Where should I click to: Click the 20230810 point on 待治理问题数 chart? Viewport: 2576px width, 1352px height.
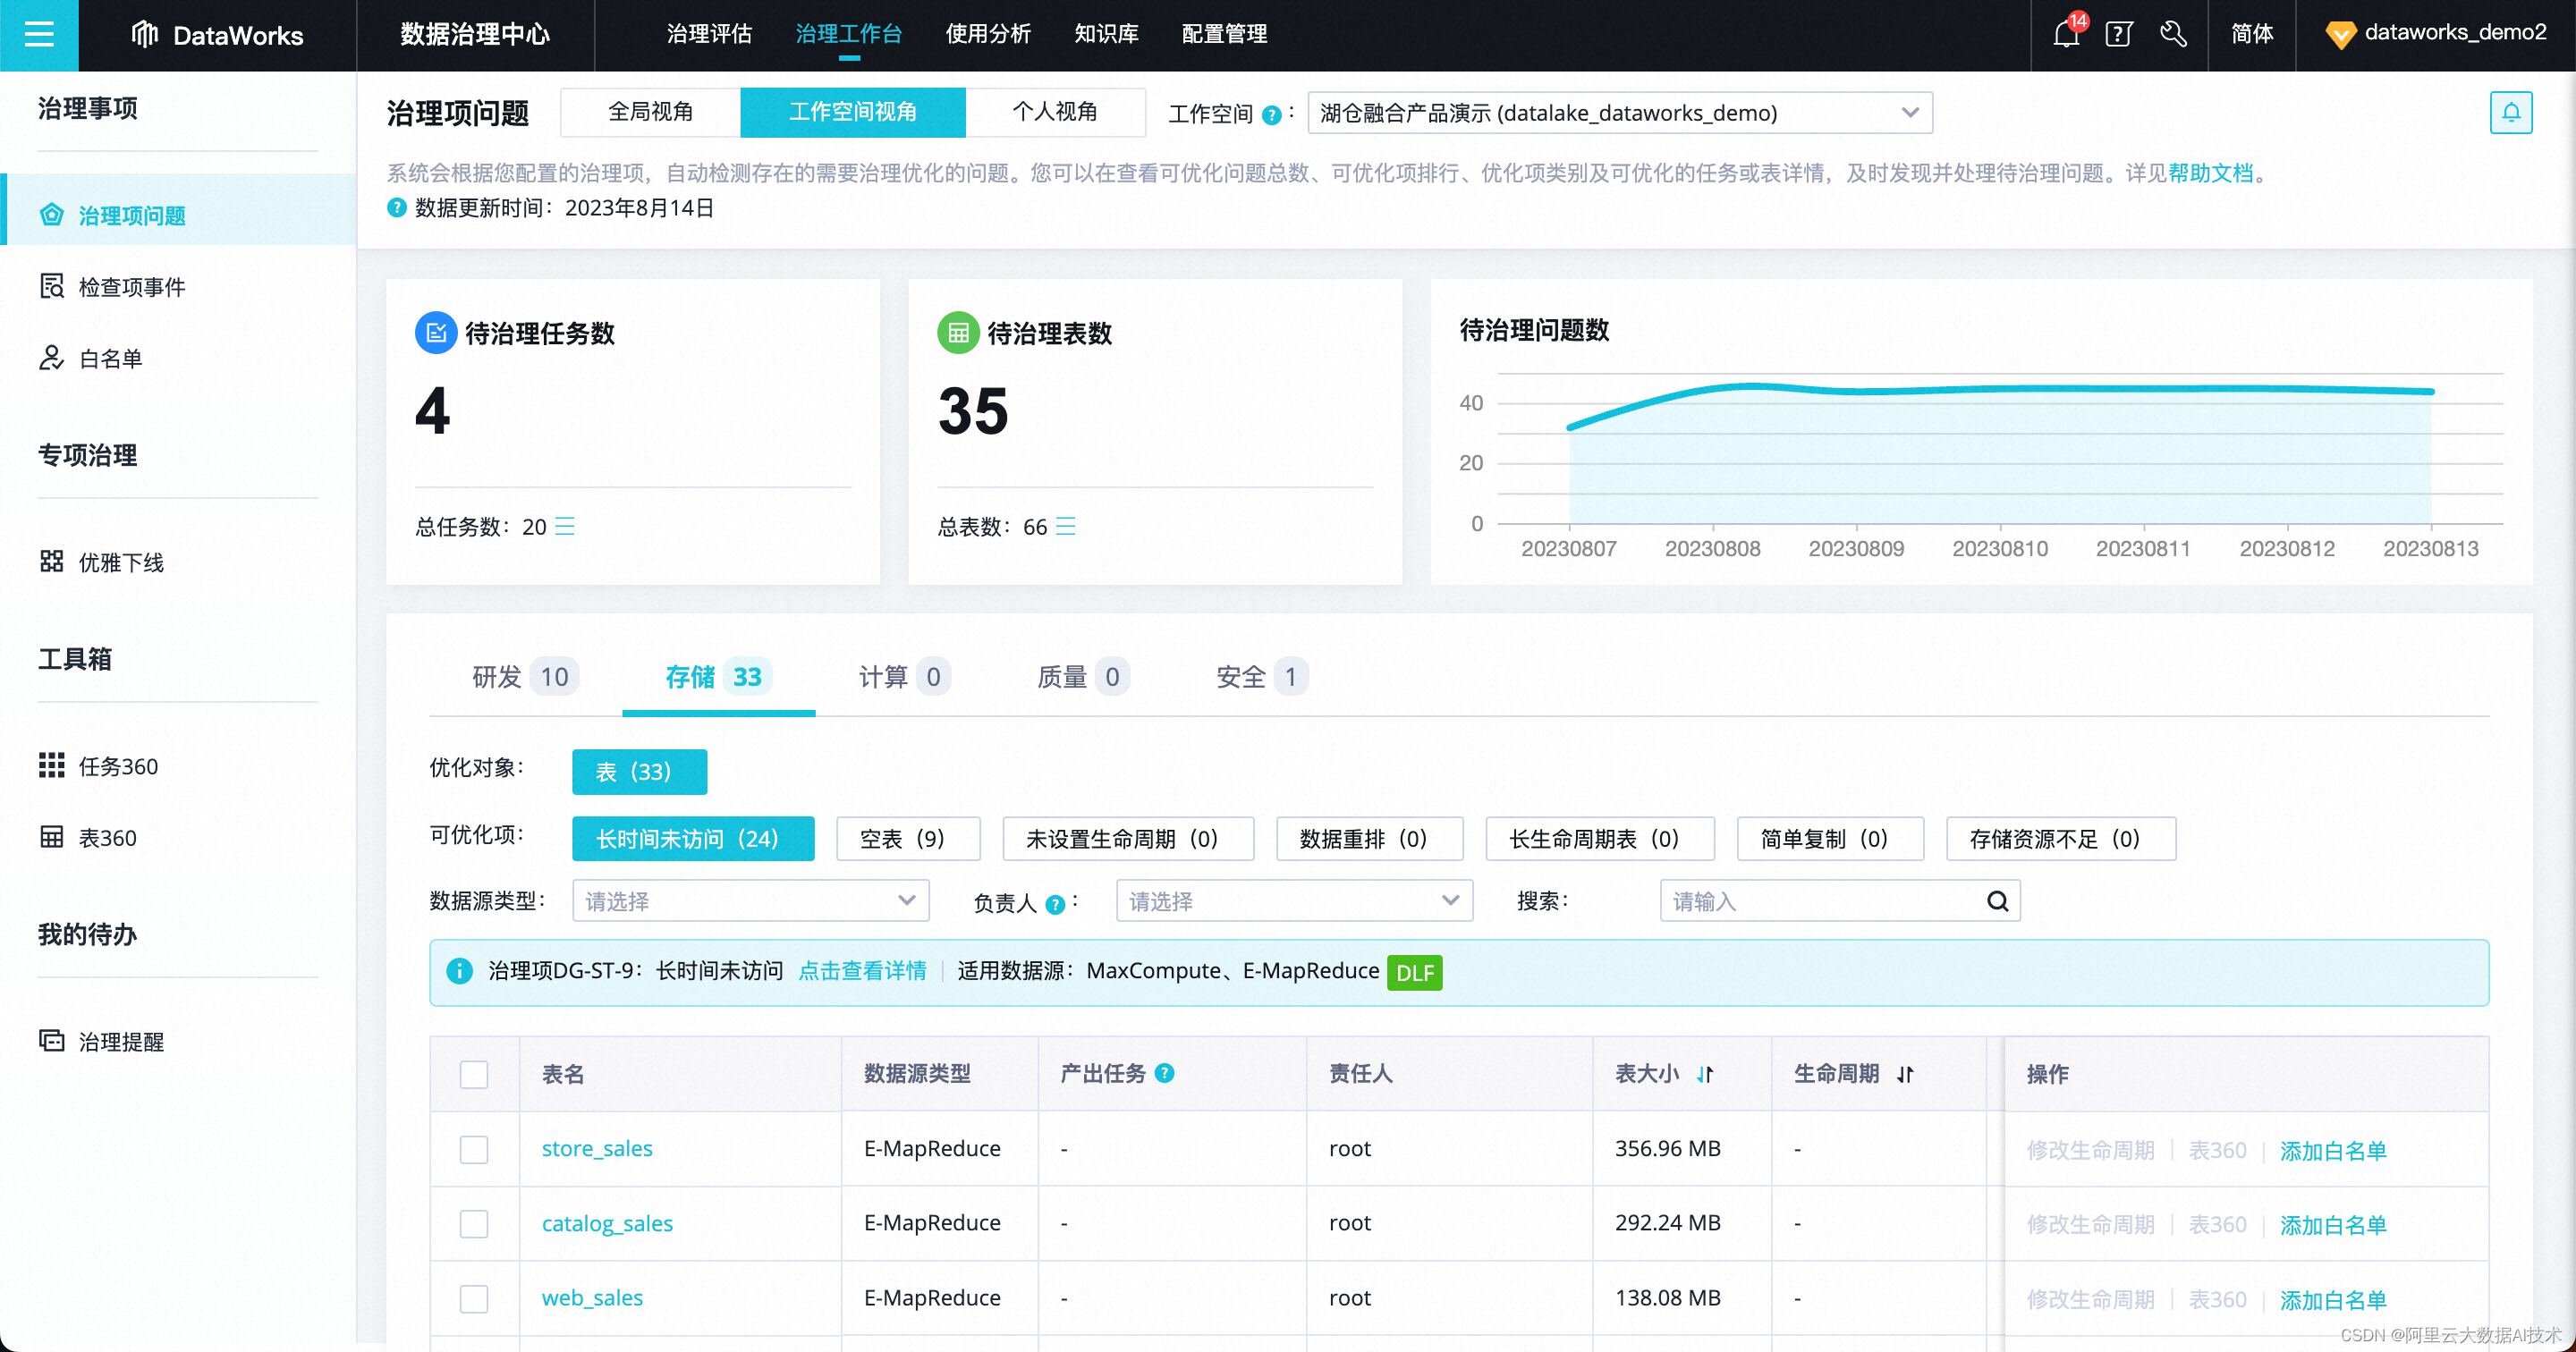pyautogui.click(x=2000, y=388)
